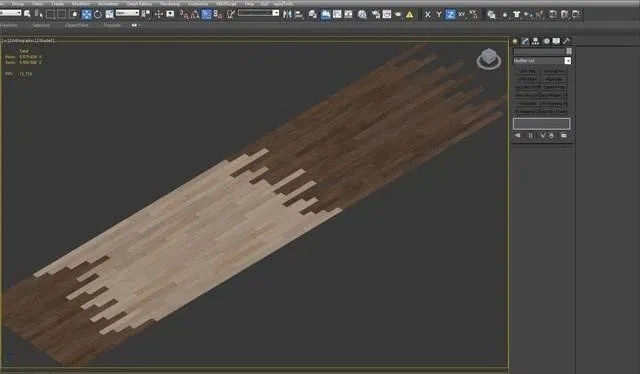Click the Modifier List arrow button
Viewport: 640px width, 374px height.
(x=568, y=61)
